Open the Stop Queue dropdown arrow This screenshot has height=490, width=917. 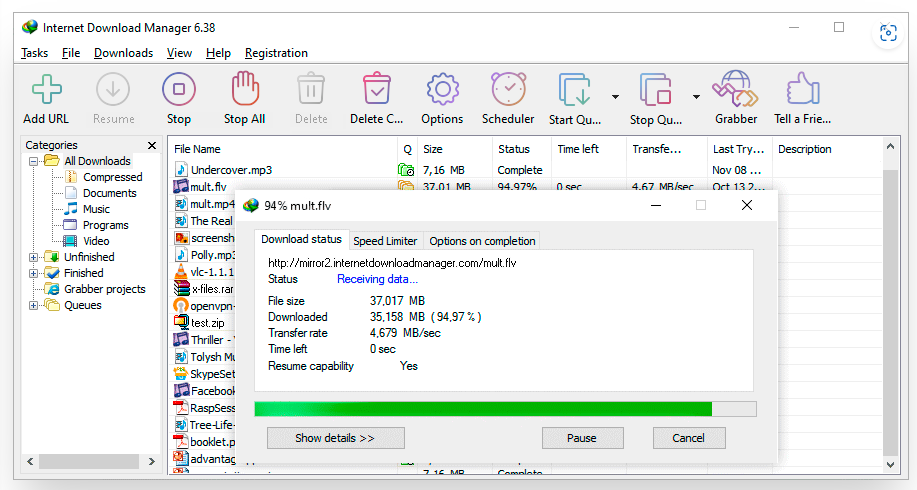(x=696, y=97)
